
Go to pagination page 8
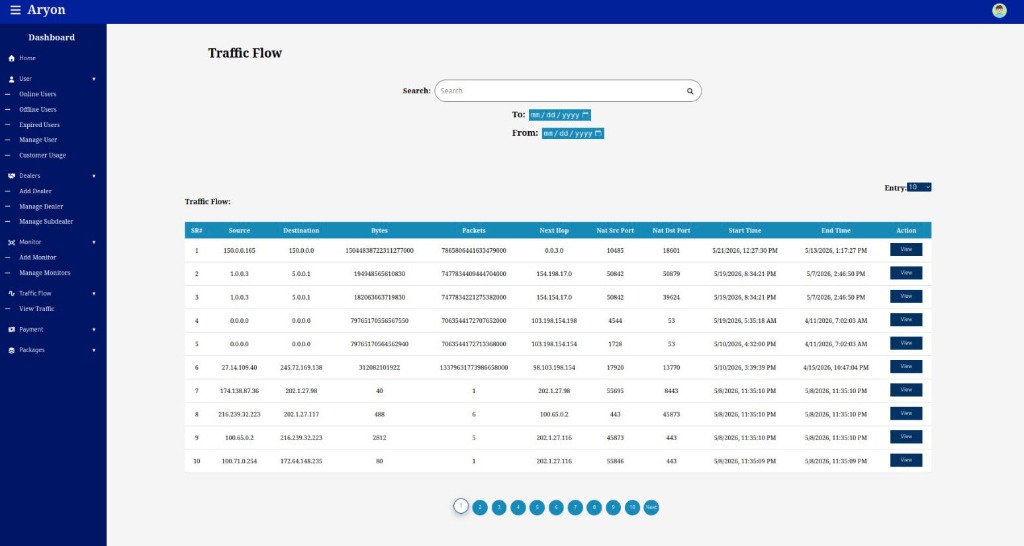point(594,507)
